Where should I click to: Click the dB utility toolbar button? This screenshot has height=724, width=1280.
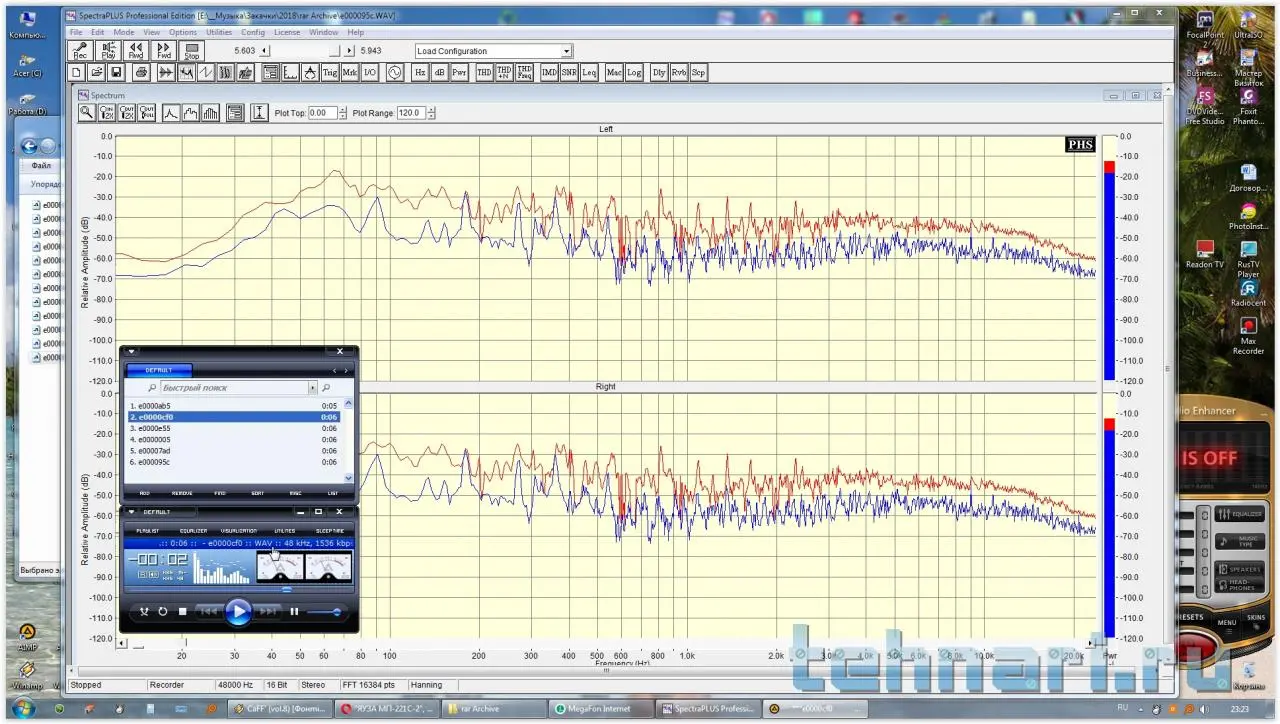(440, 73)
